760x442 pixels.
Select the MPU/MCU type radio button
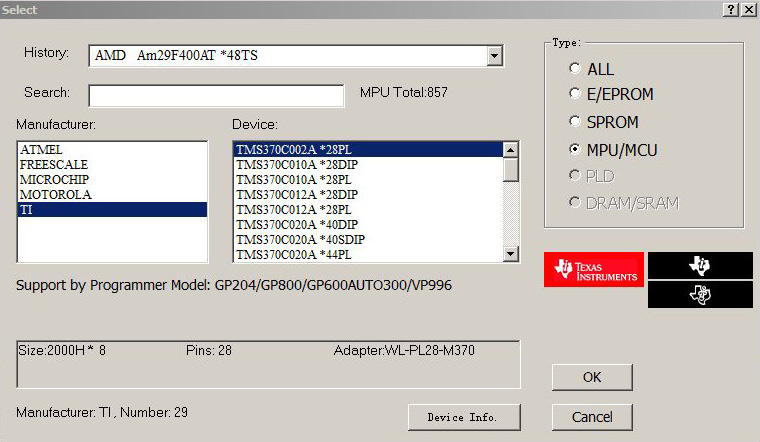575,149
